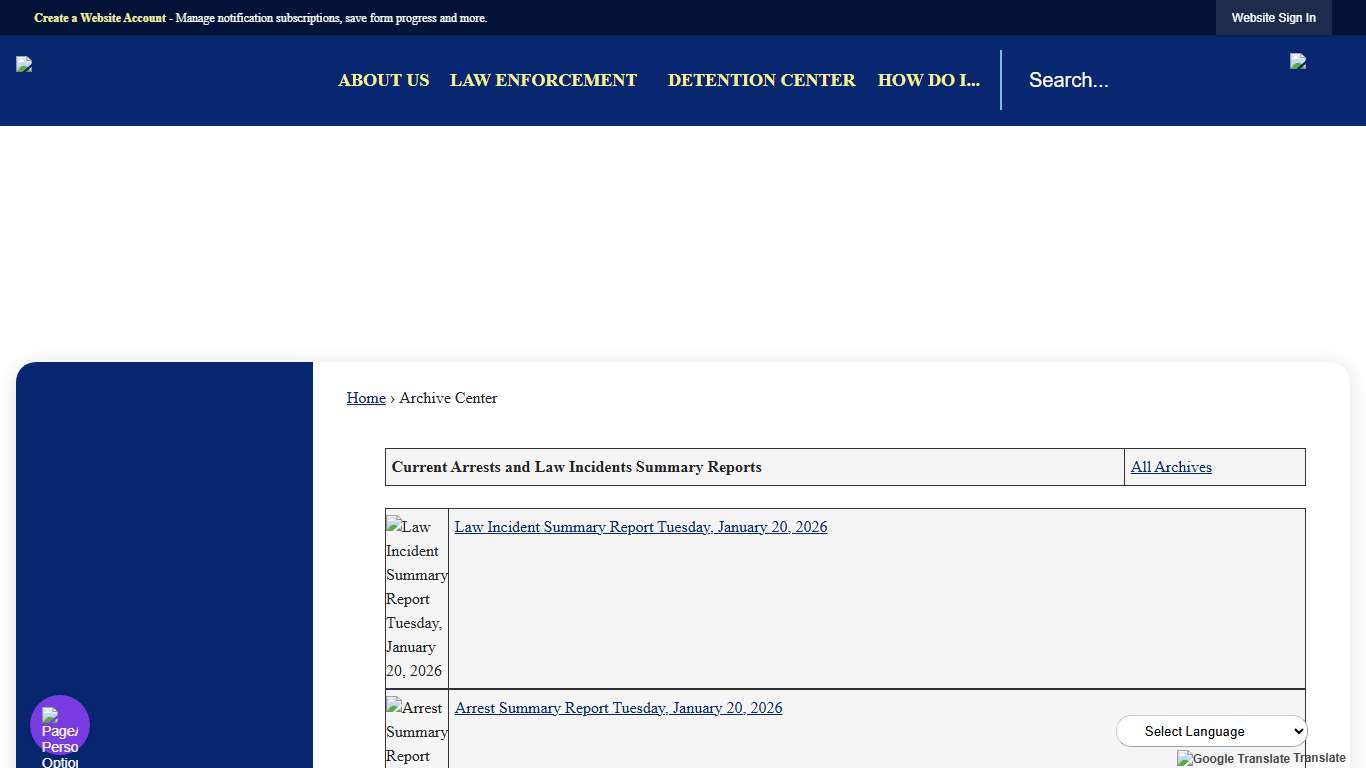Click inside the Search field
Viewport: 1366px width, 768px height.
pyautogui.click(x=1100, y=80)
